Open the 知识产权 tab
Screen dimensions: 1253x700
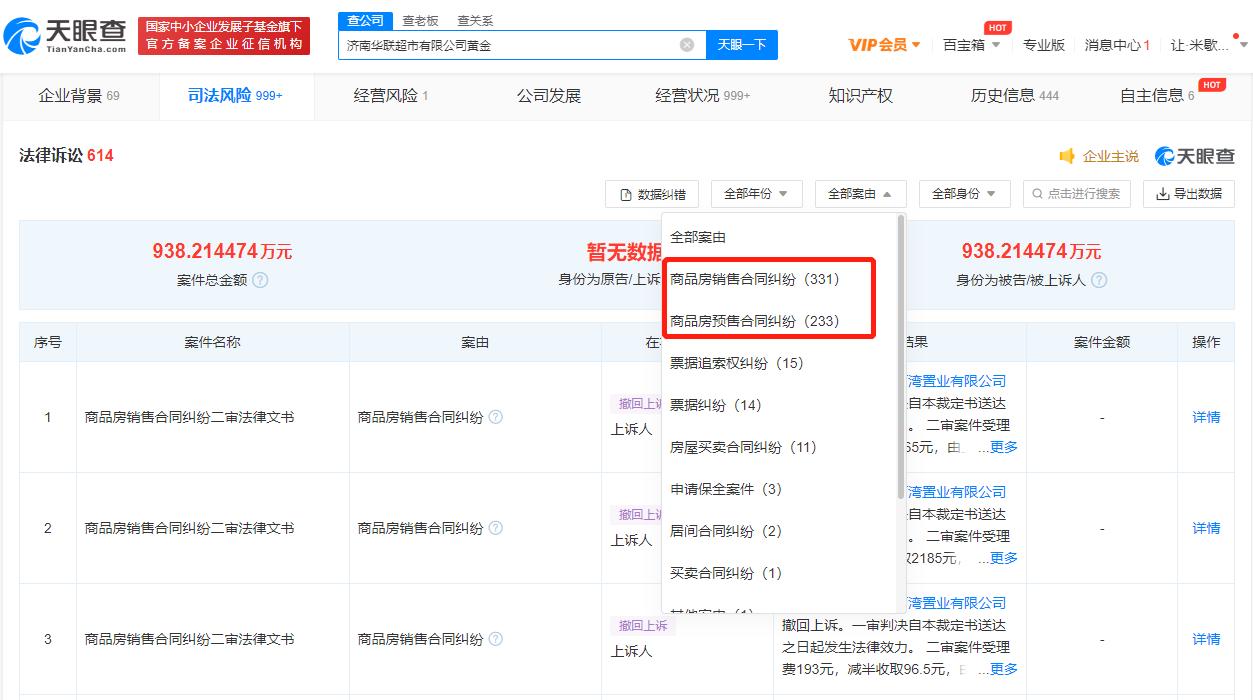click(x=860, y=96)
